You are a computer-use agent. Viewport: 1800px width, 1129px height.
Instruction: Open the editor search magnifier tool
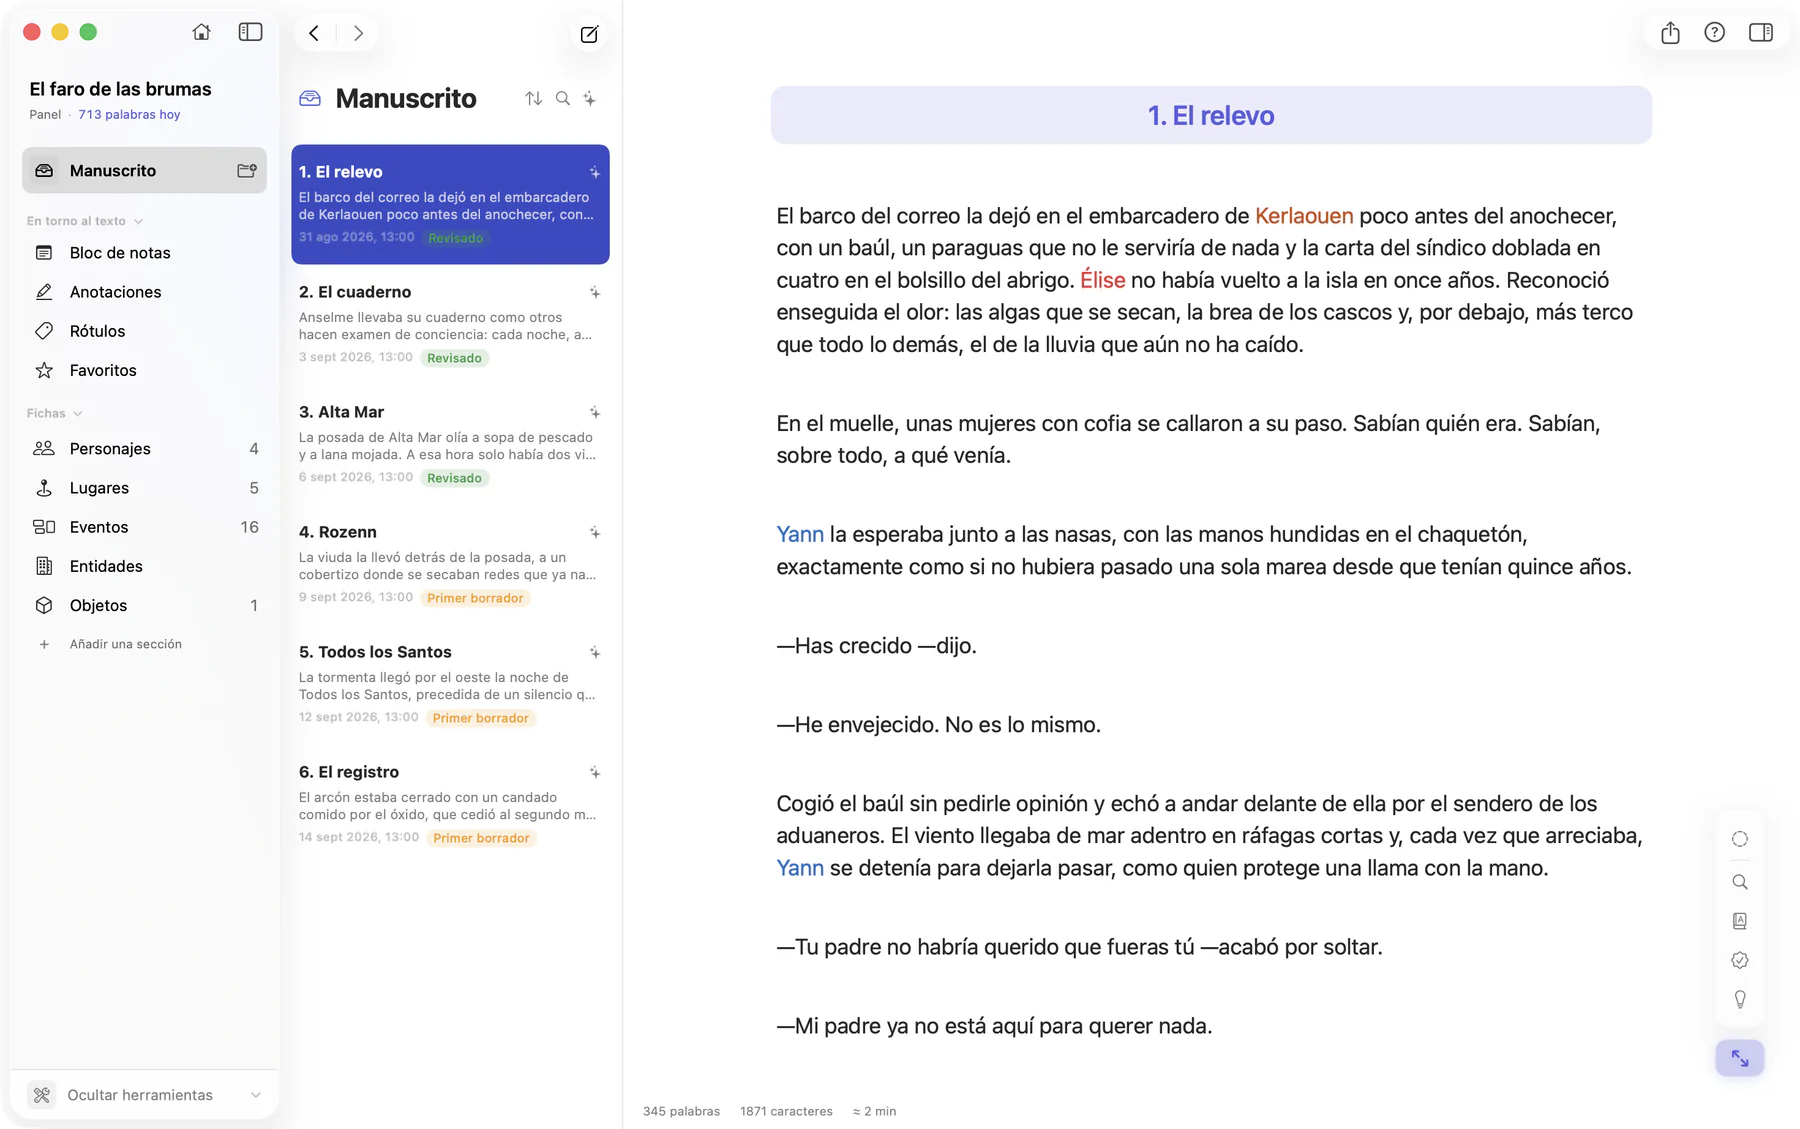coord(1740,882)
